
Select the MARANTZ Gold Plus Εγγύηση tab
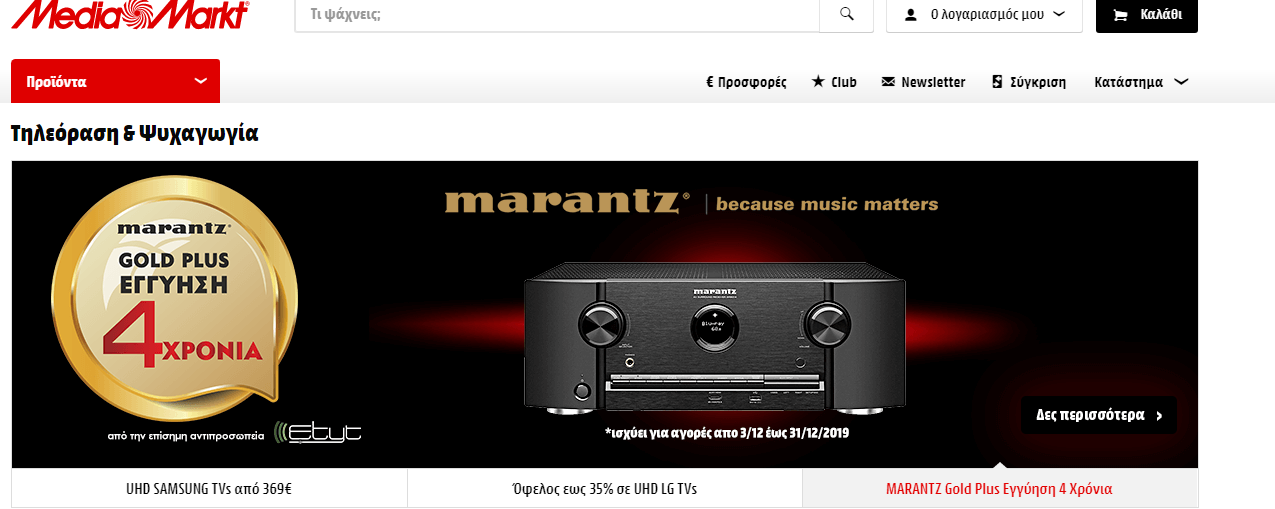[1000, 489]
